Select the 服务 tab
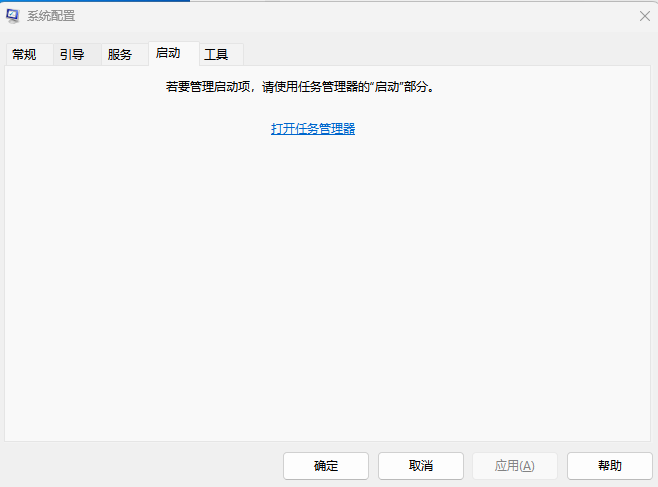658x487 pixels. pos(120,55)
